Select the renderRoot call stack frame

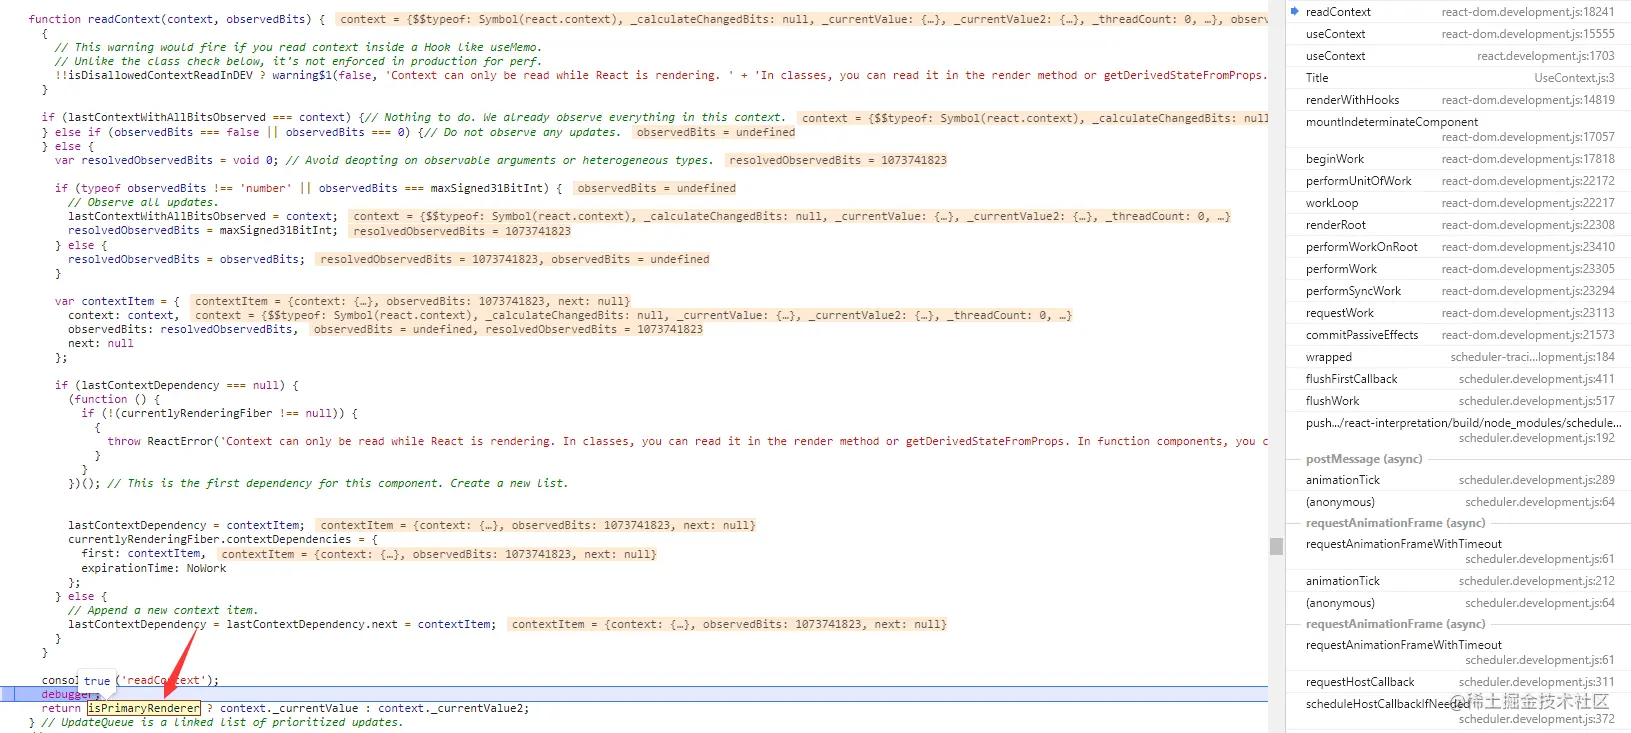(x=1458, y=225)
